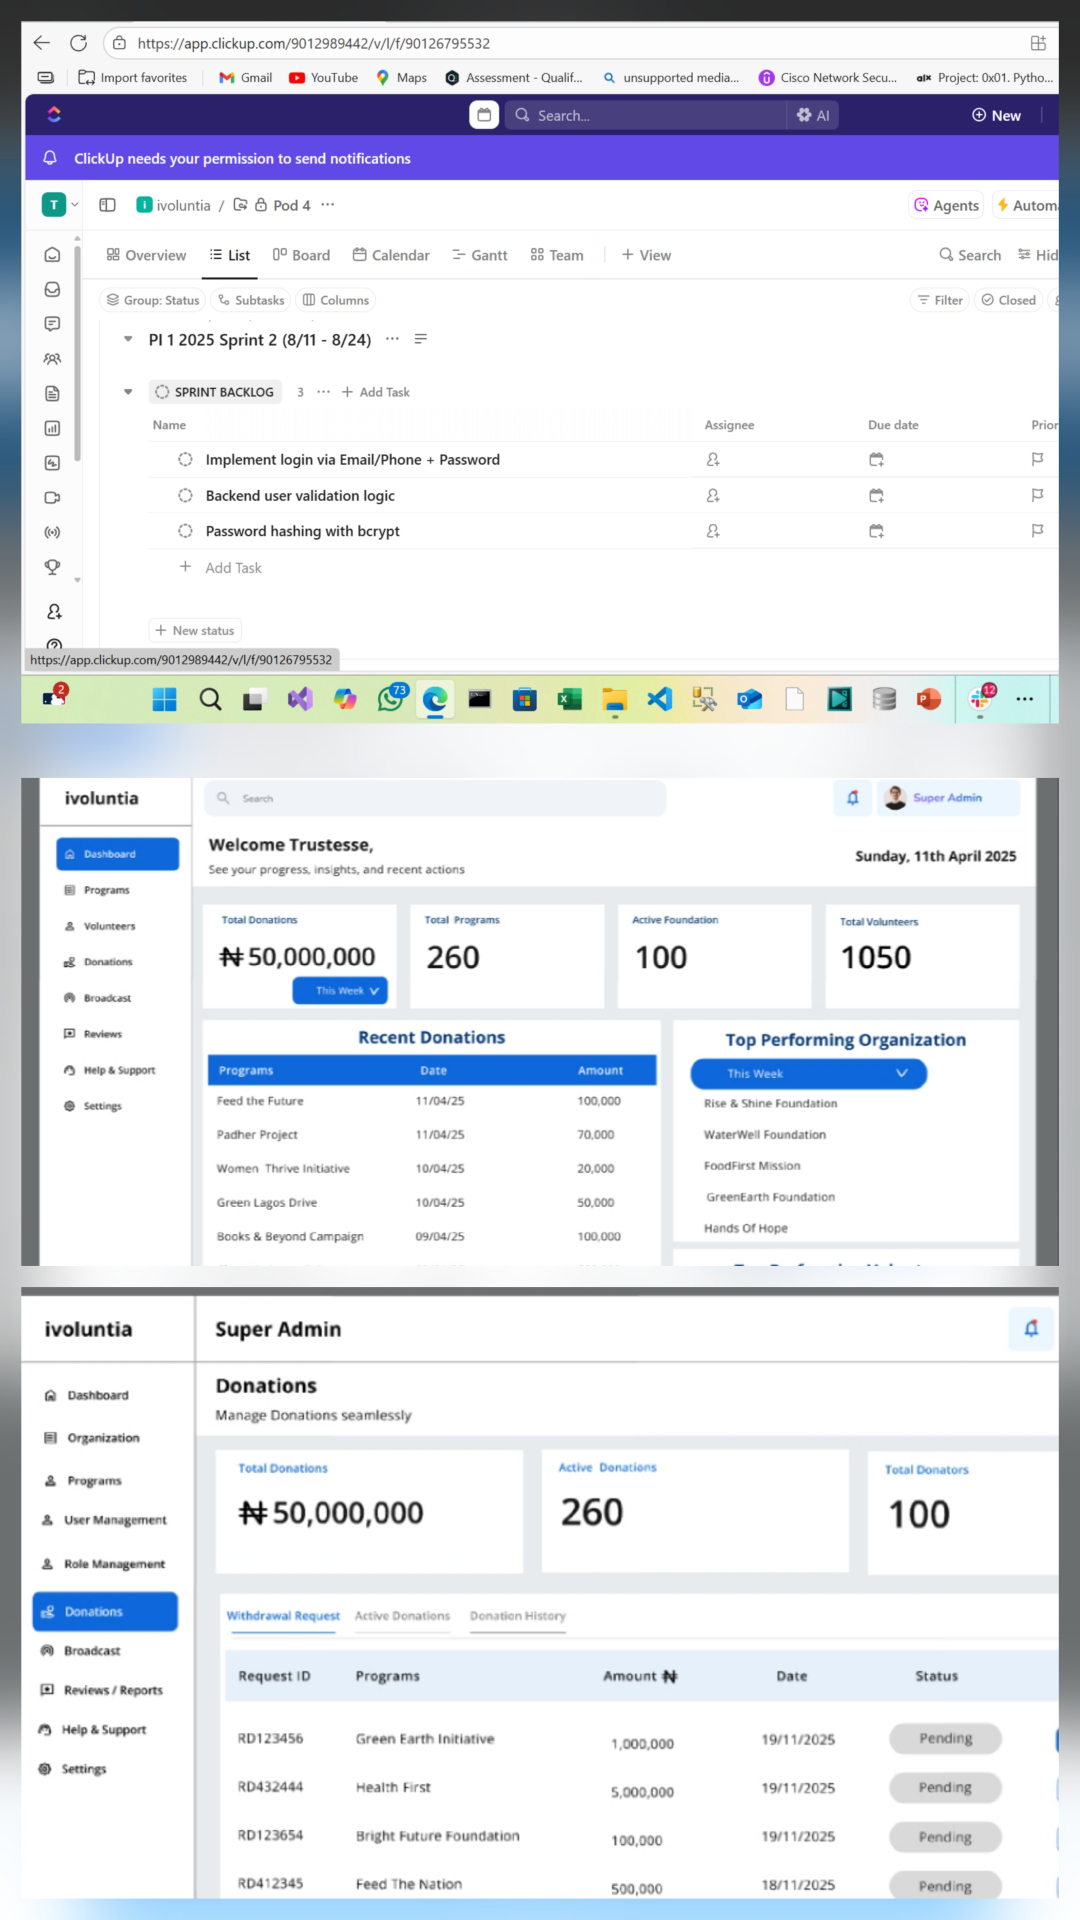The image size is (1080, 1920).
Task: Open the Windows Start button
Action: pos(165,699)
